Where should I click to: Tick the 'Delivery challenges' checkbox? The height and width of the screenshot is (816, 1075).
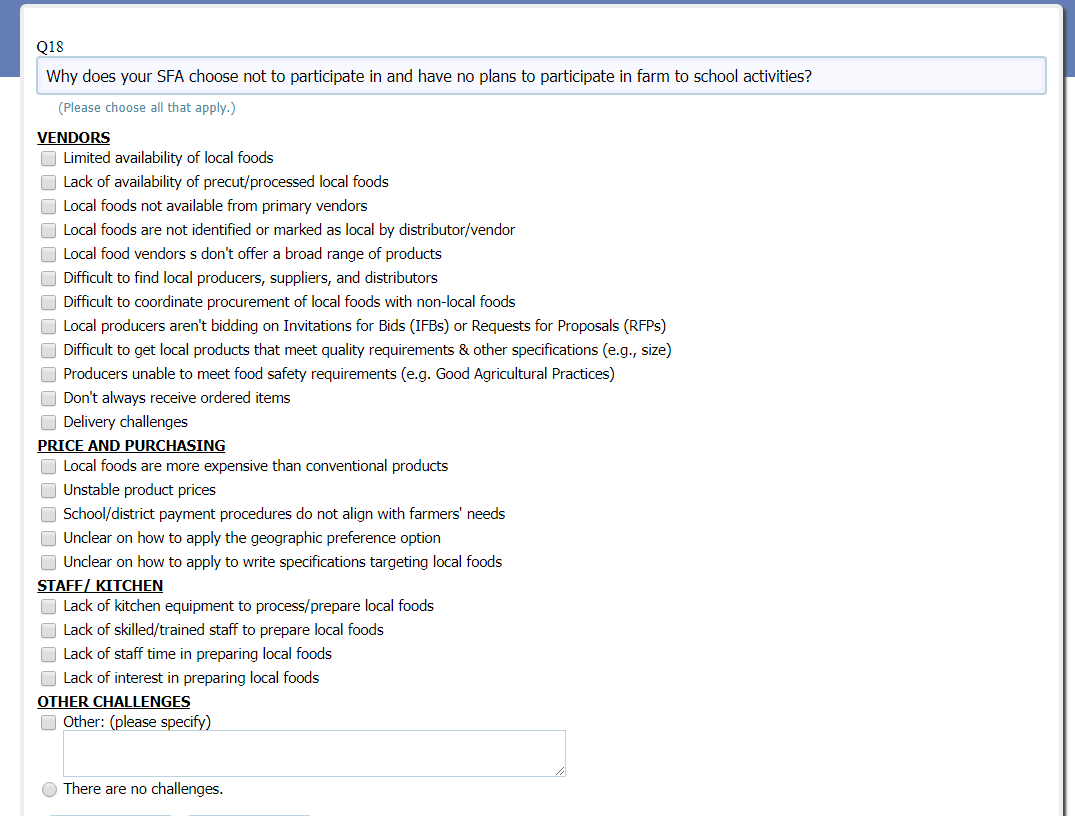click(x=49, y=422)
